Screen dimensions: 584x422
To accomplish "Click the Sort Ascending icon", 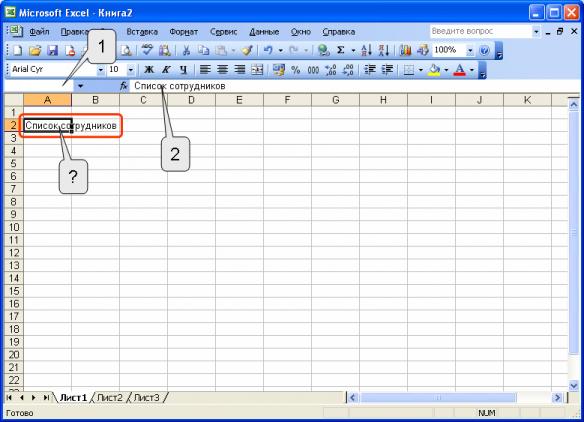I will (366, 50).
